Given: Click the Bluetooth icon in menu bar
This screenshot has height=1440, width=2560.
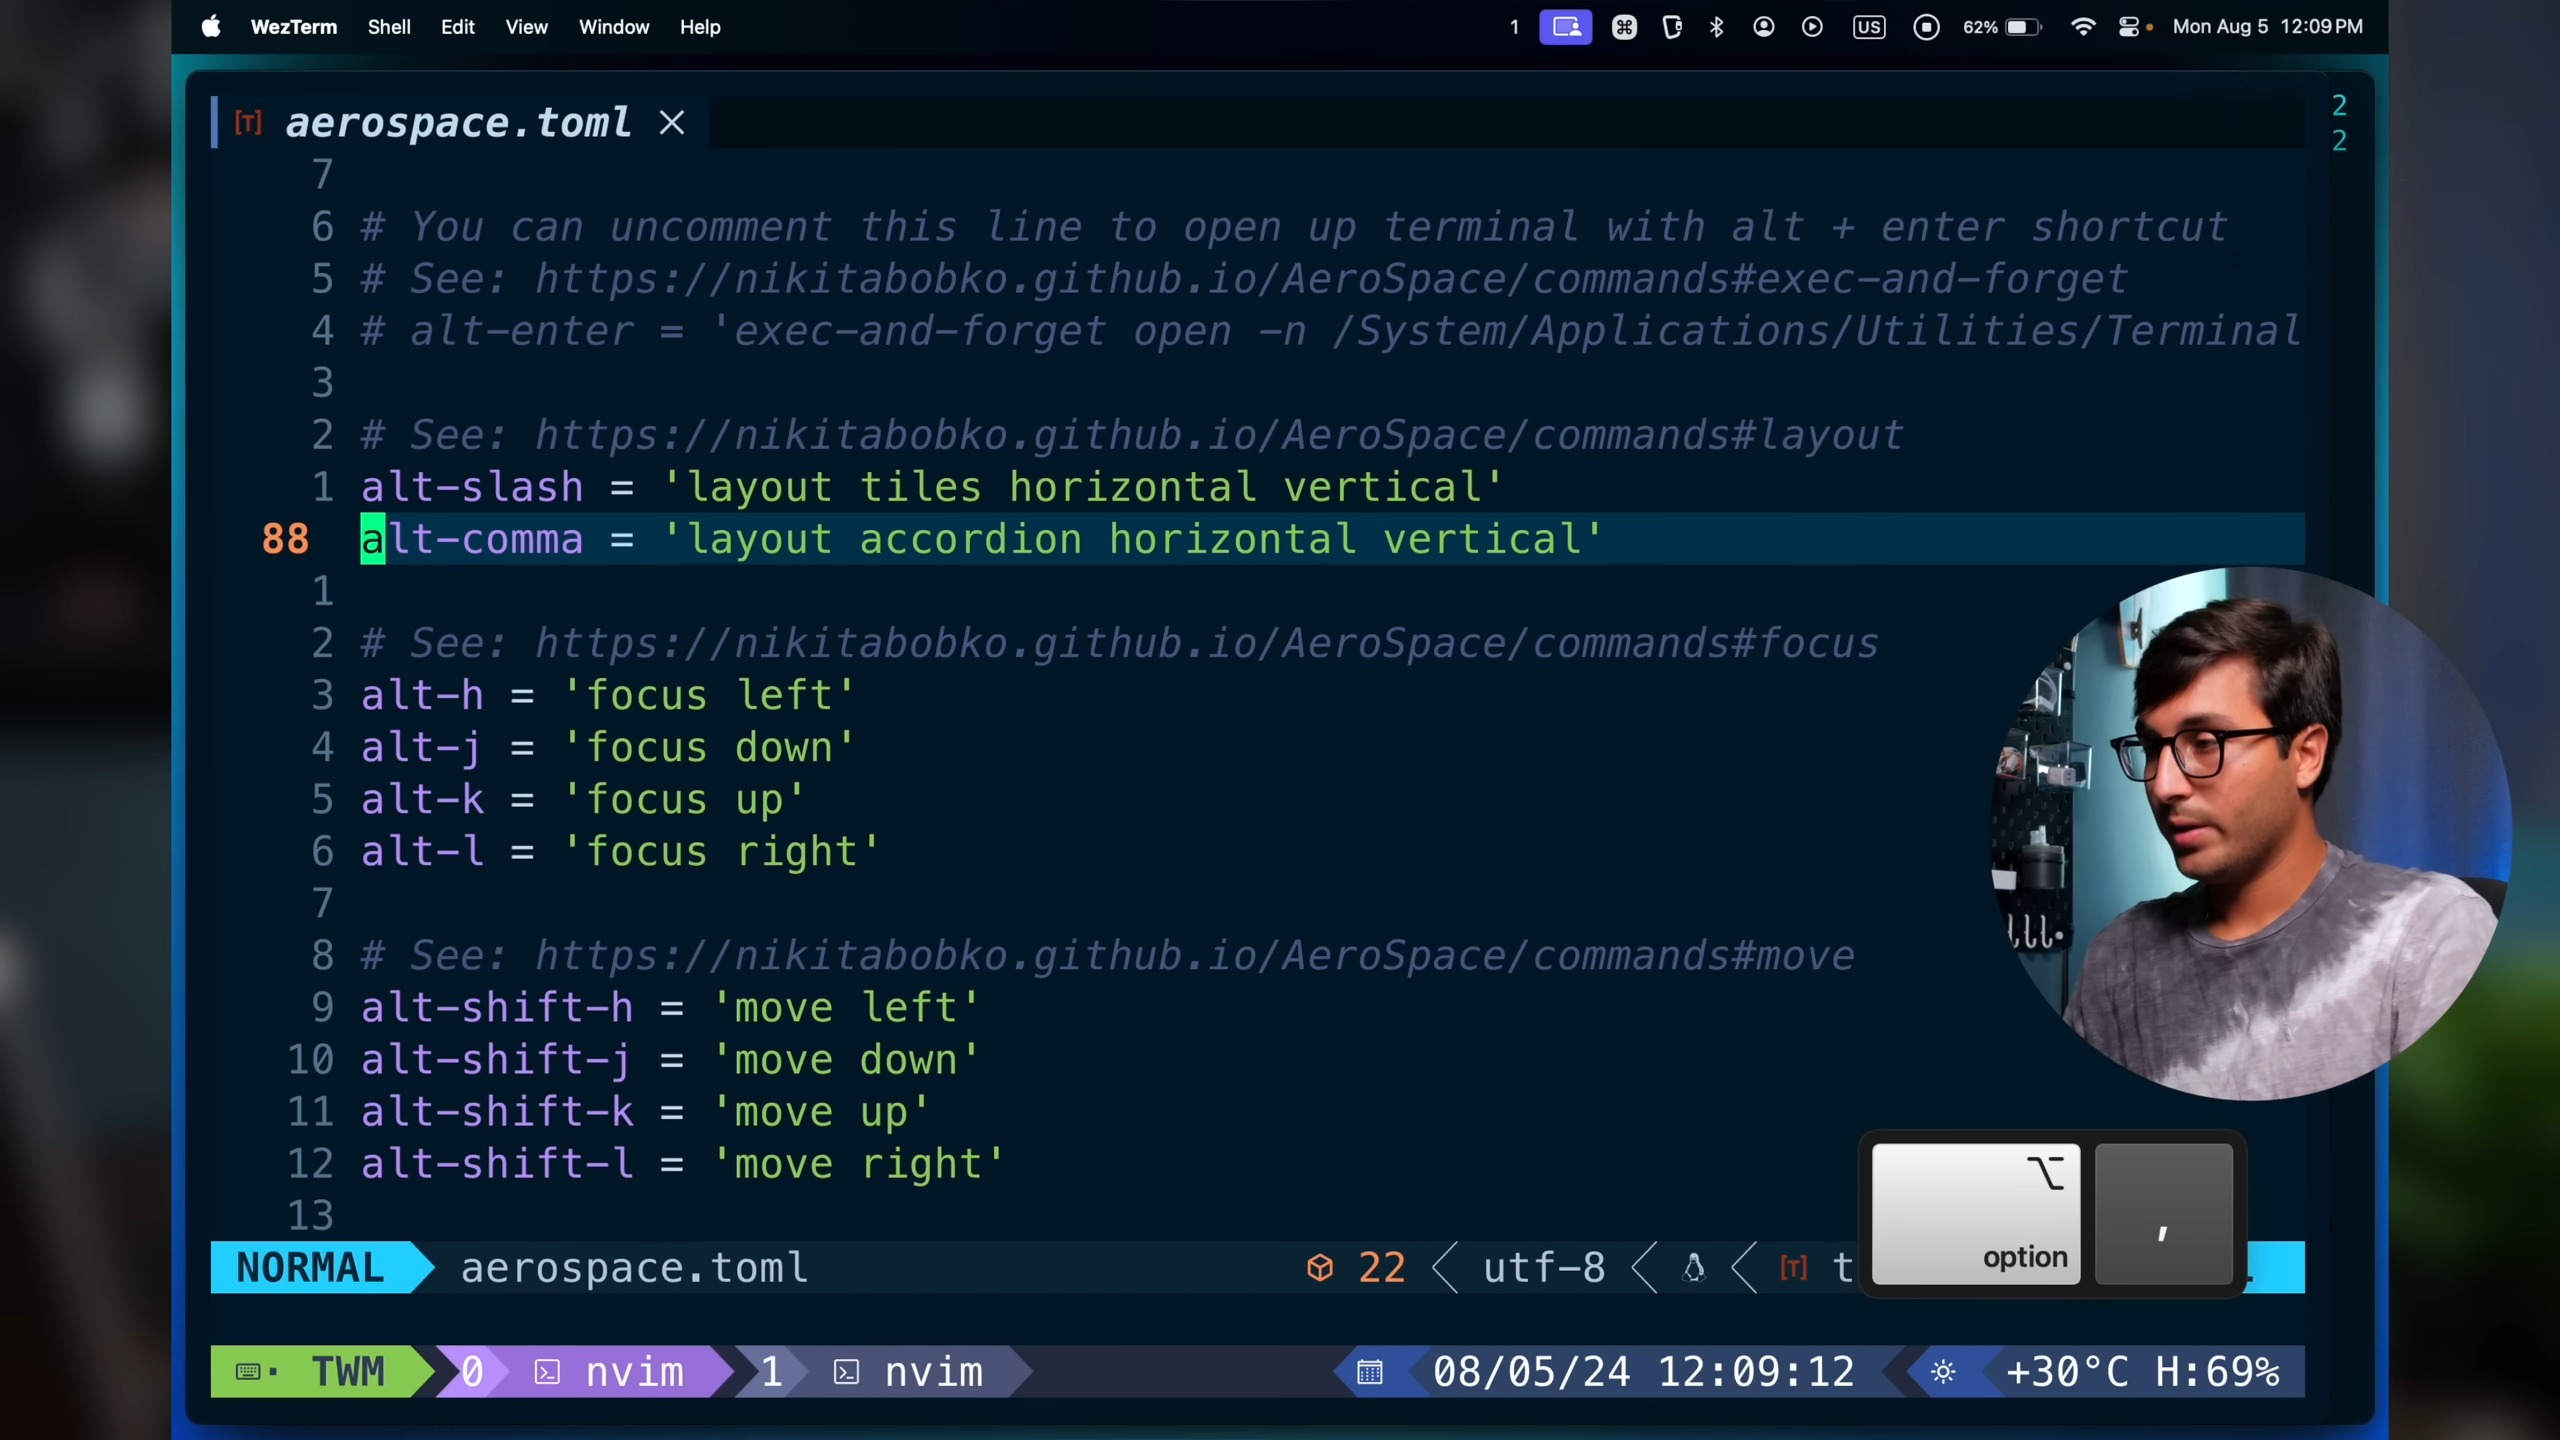Looking at the screenshot, I should point(1716,27).
